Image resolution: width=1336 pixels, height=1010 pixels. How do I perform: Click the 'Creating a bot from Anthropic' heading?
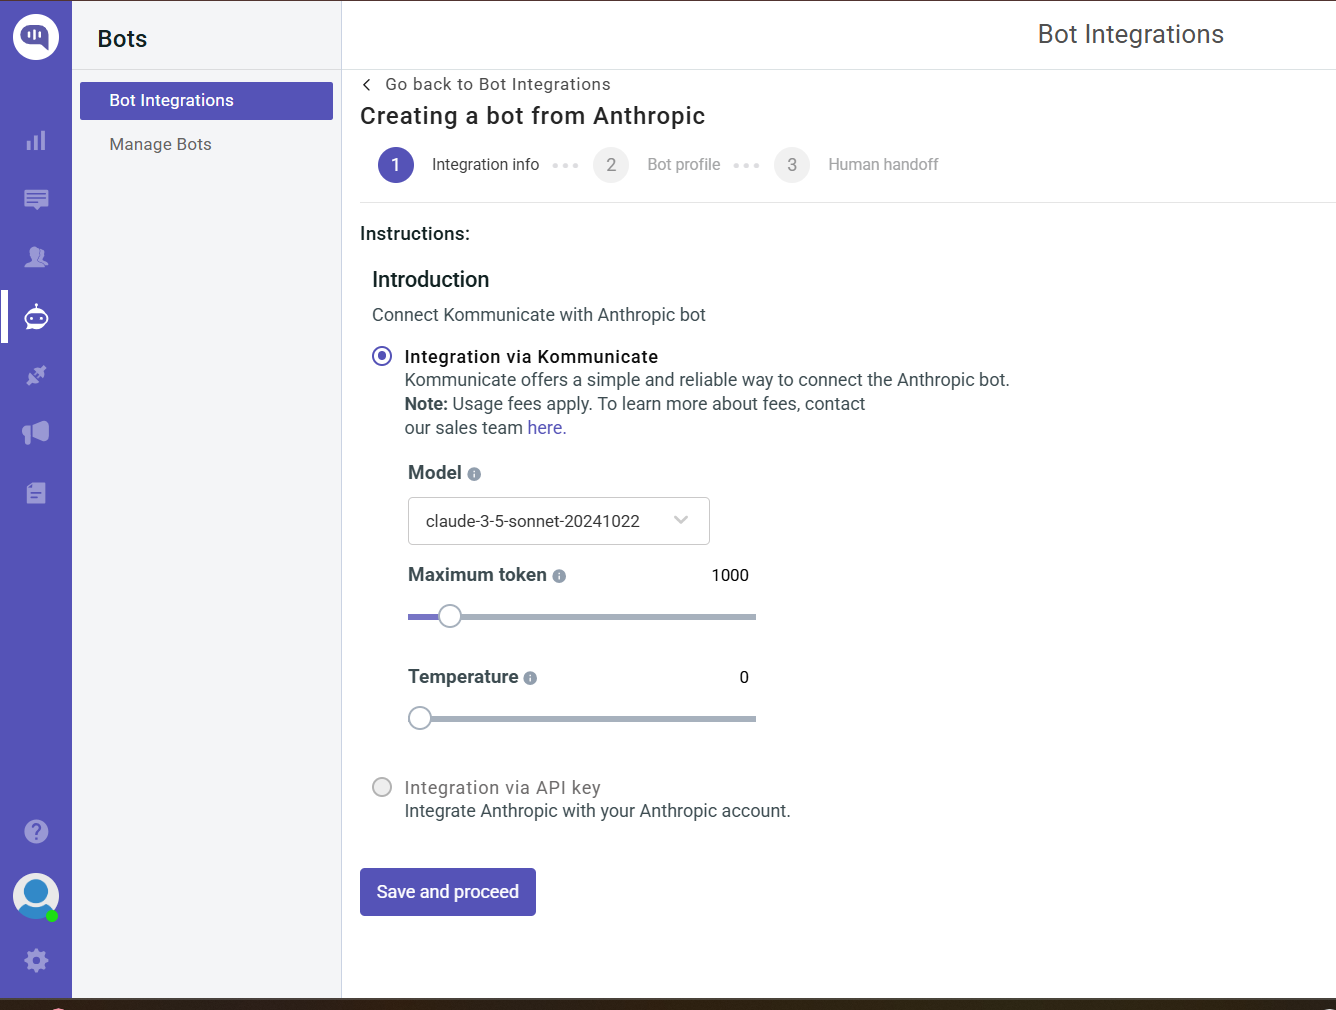click(x=533, y=116)
